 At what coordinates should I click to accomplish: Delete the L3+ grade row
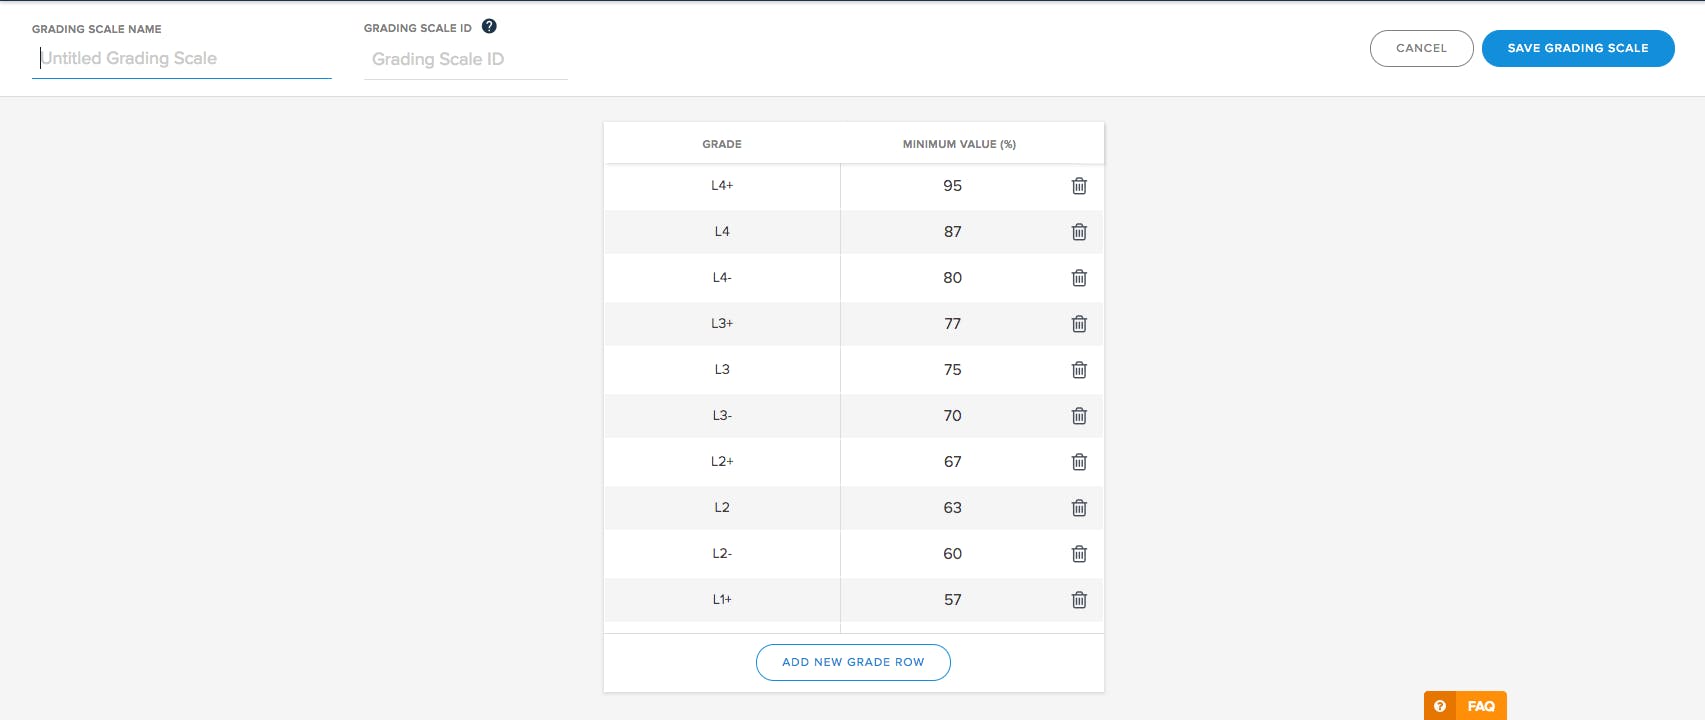click(1079, 324)
